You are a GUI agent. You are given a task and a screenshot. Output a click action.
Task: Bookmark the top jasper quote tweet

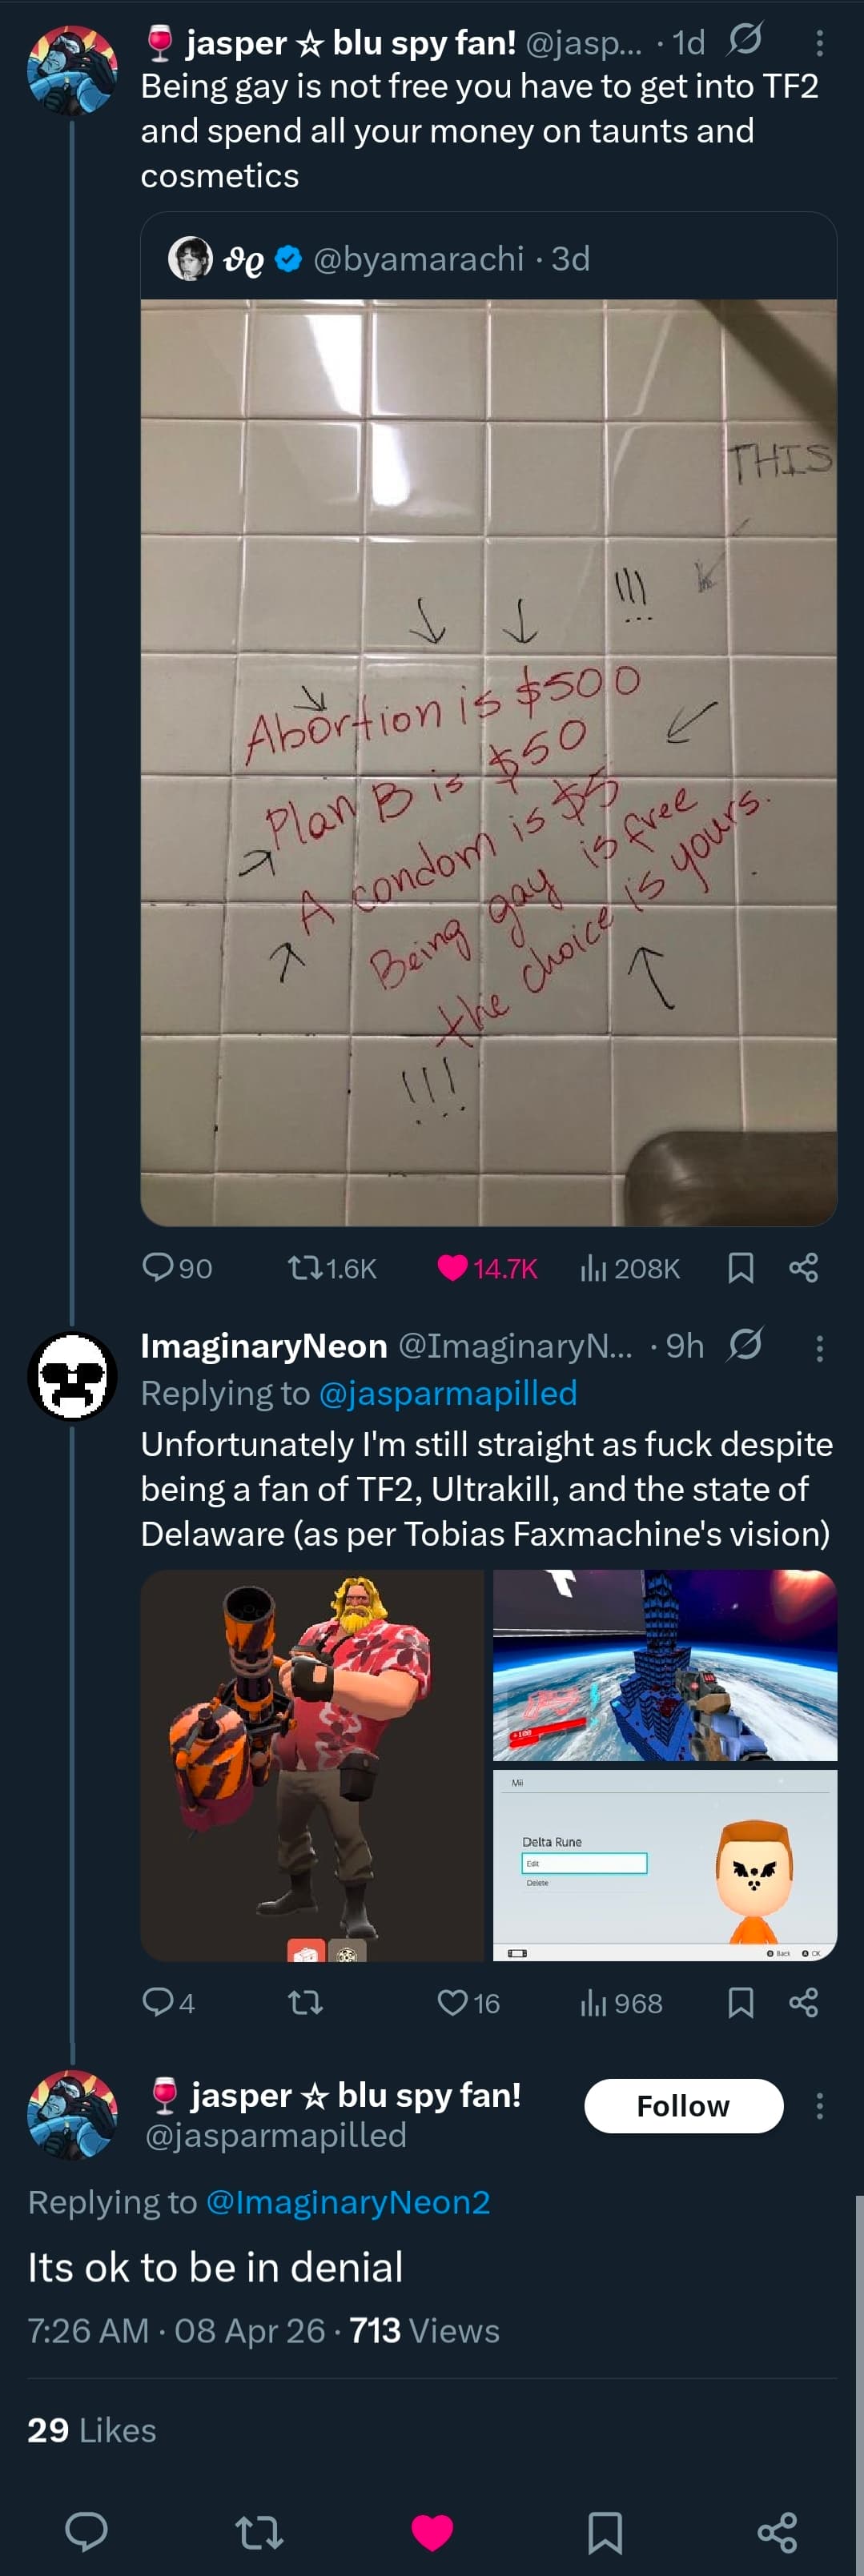click(740, 1268)
